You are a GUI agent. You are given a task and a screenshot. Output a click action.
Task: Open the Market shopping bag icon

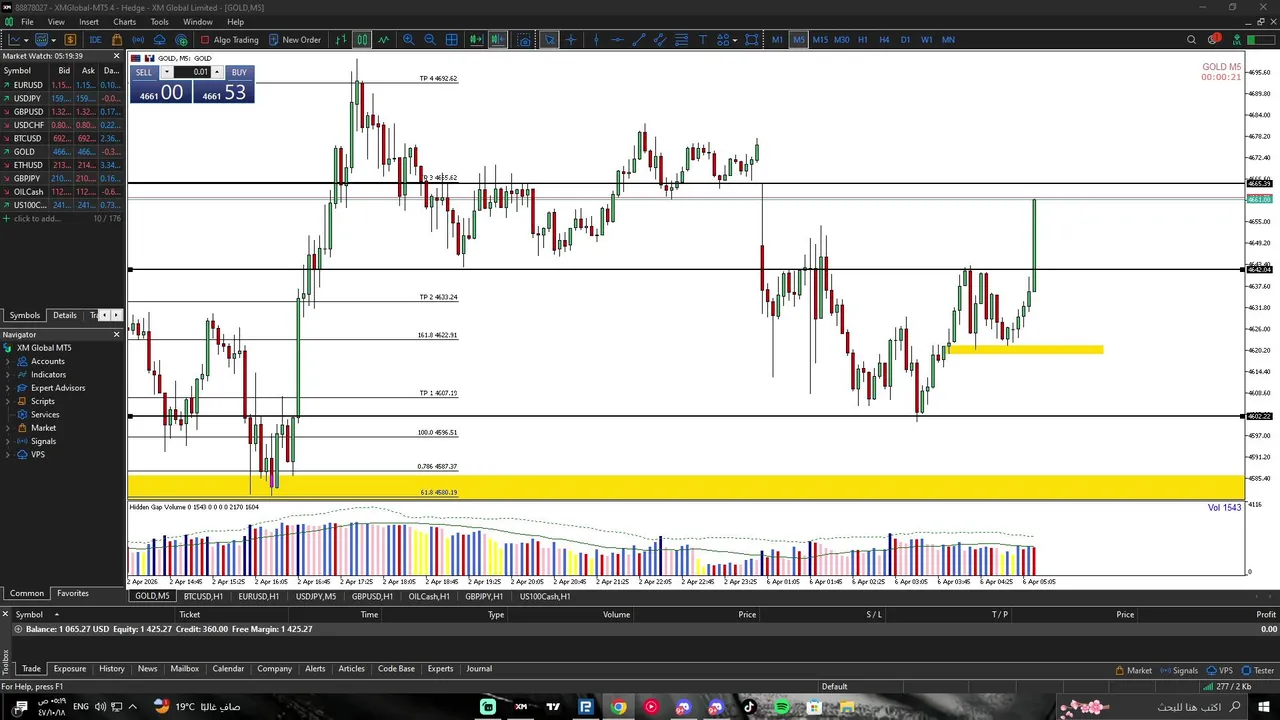[117, 40]
